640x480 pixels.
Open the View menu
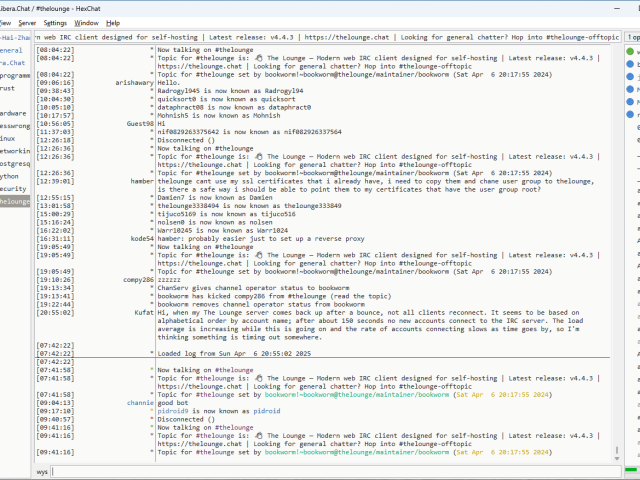5,22
